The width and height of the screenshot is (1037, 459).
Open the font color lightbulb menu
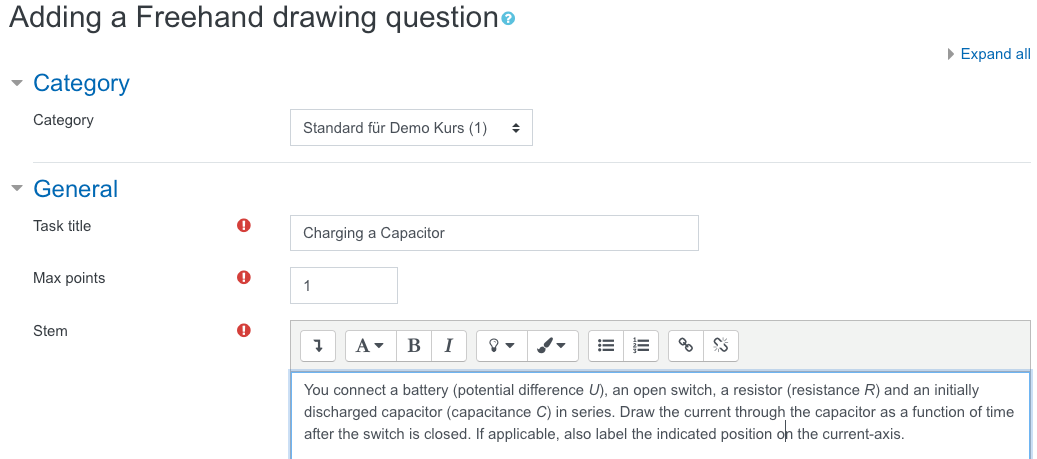click(501, 346)
